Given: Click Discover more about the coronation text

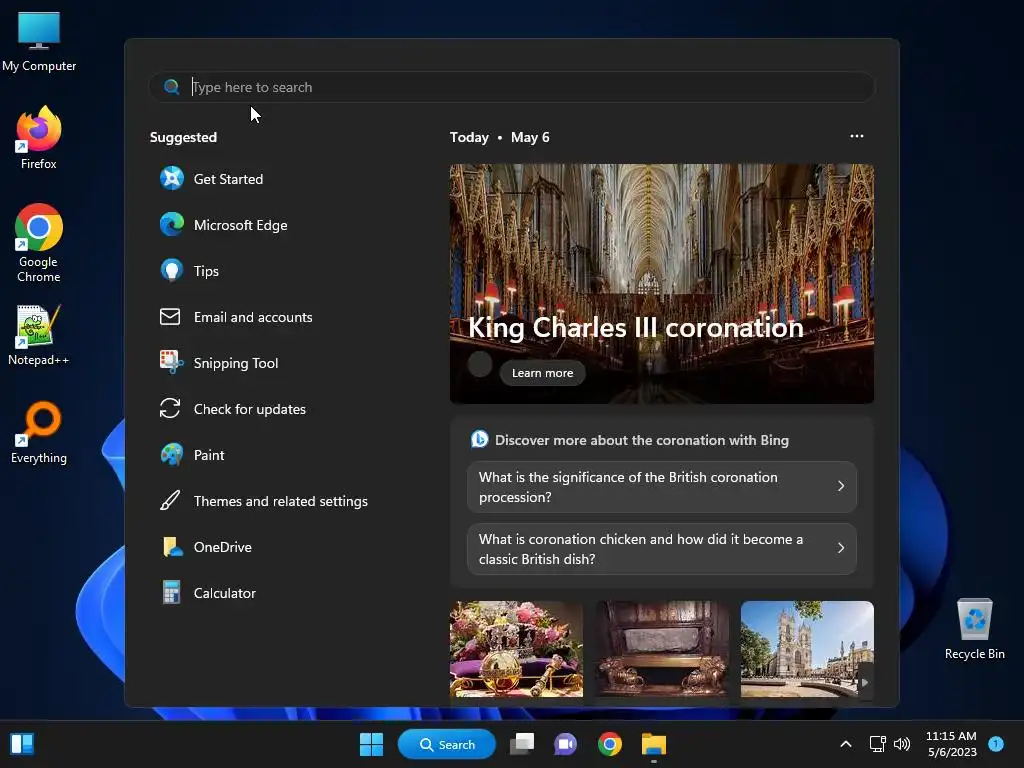Looking at the screenshot, I should [641, 440].
